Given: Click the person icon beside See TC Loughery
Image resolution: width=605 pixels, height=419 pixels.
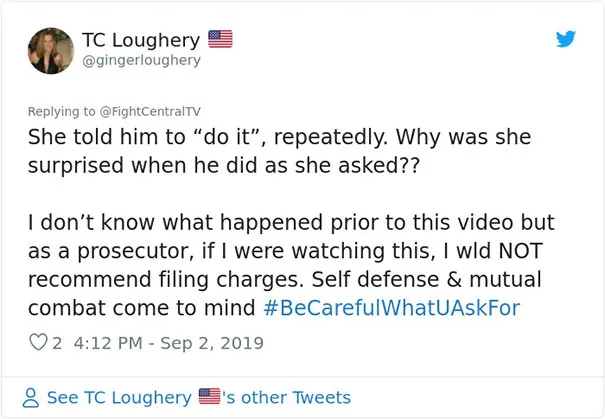Looking at the screenshot, I should pos(31,398).
